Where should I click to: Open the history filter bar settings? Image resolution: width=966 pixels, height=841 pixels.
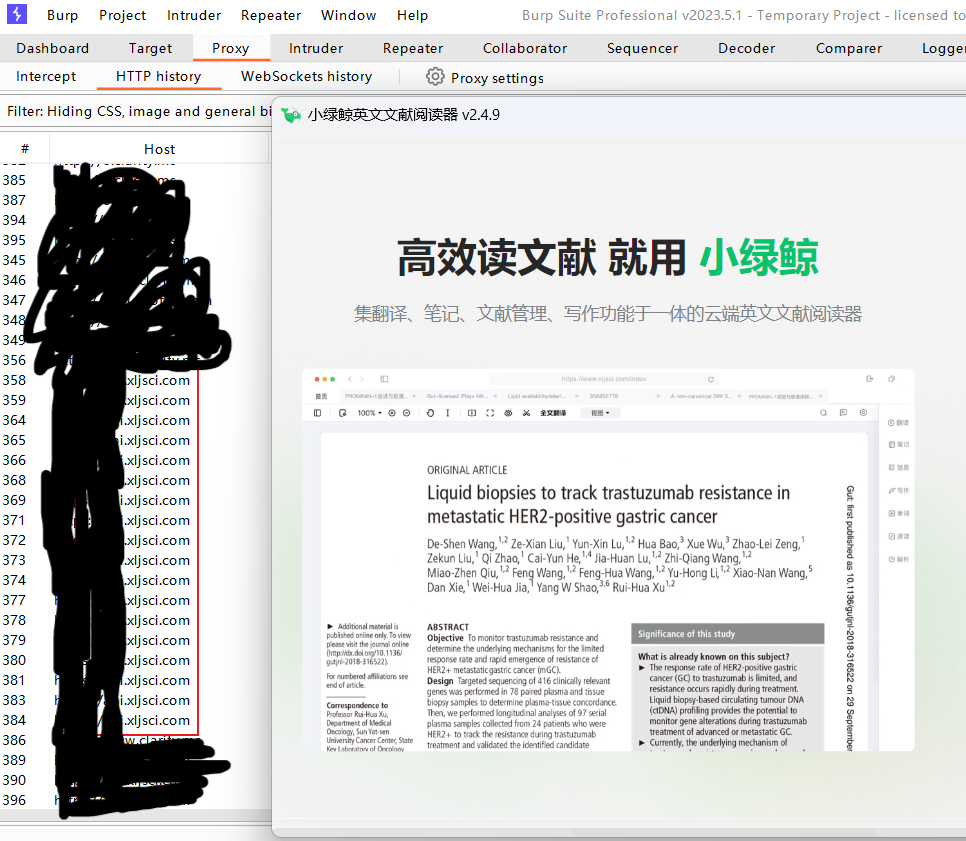coord(136,112)
